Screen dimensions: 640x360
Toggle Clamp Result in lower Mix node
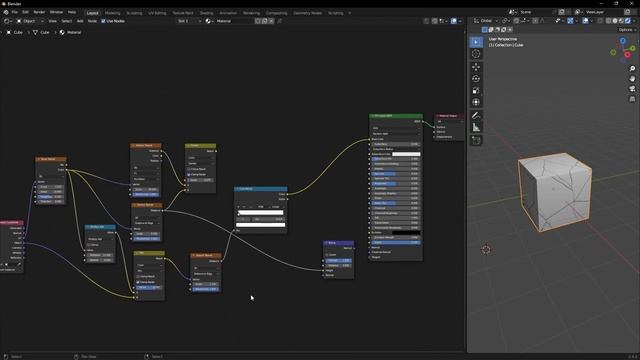[138, 277]
